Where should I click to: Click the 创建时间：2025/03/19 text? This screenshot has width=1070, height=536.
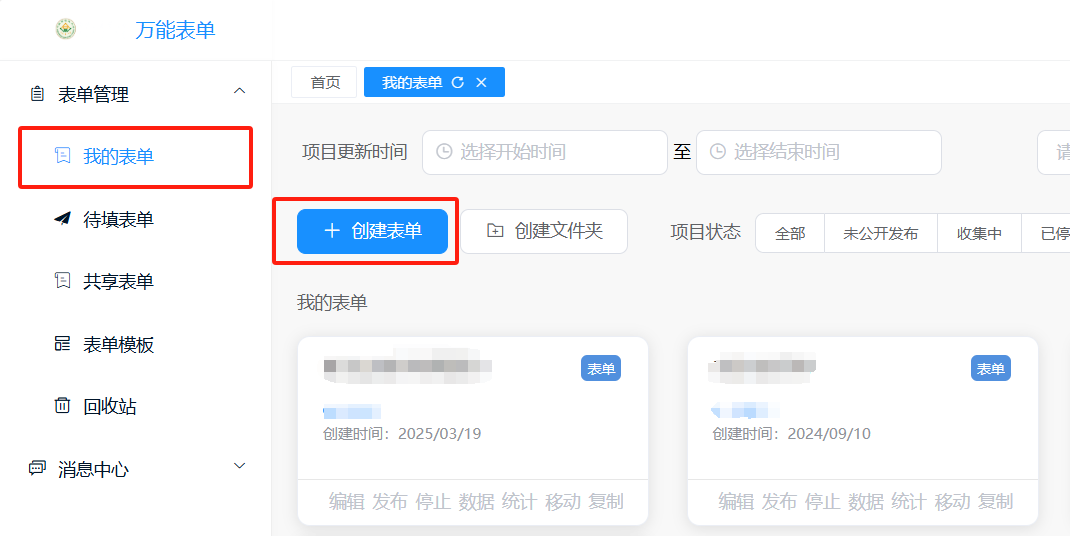click(402, 434)
